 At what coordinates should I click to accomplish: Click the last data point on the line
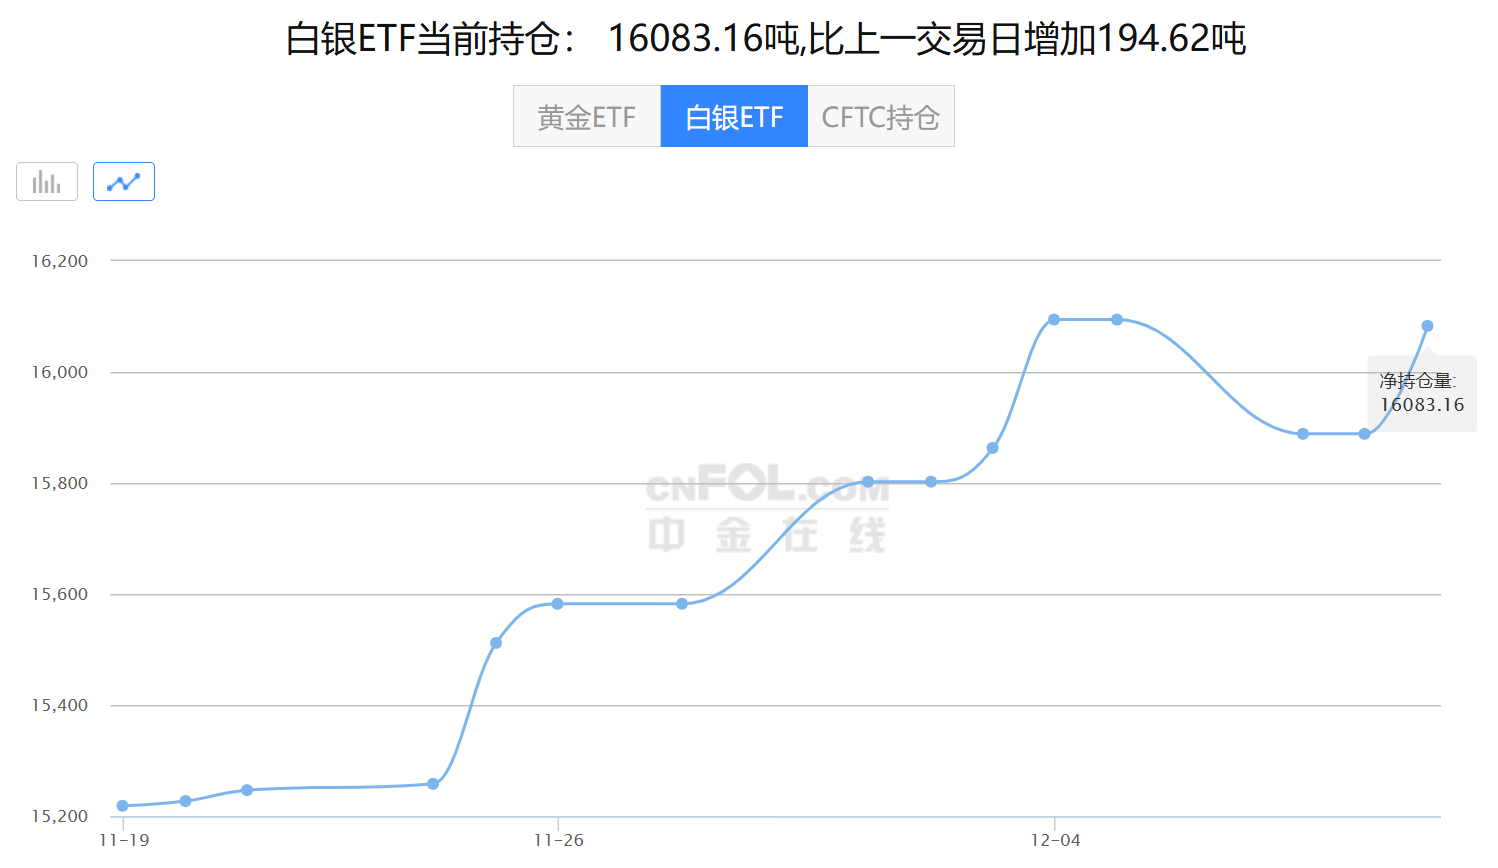coord(1427,326)
